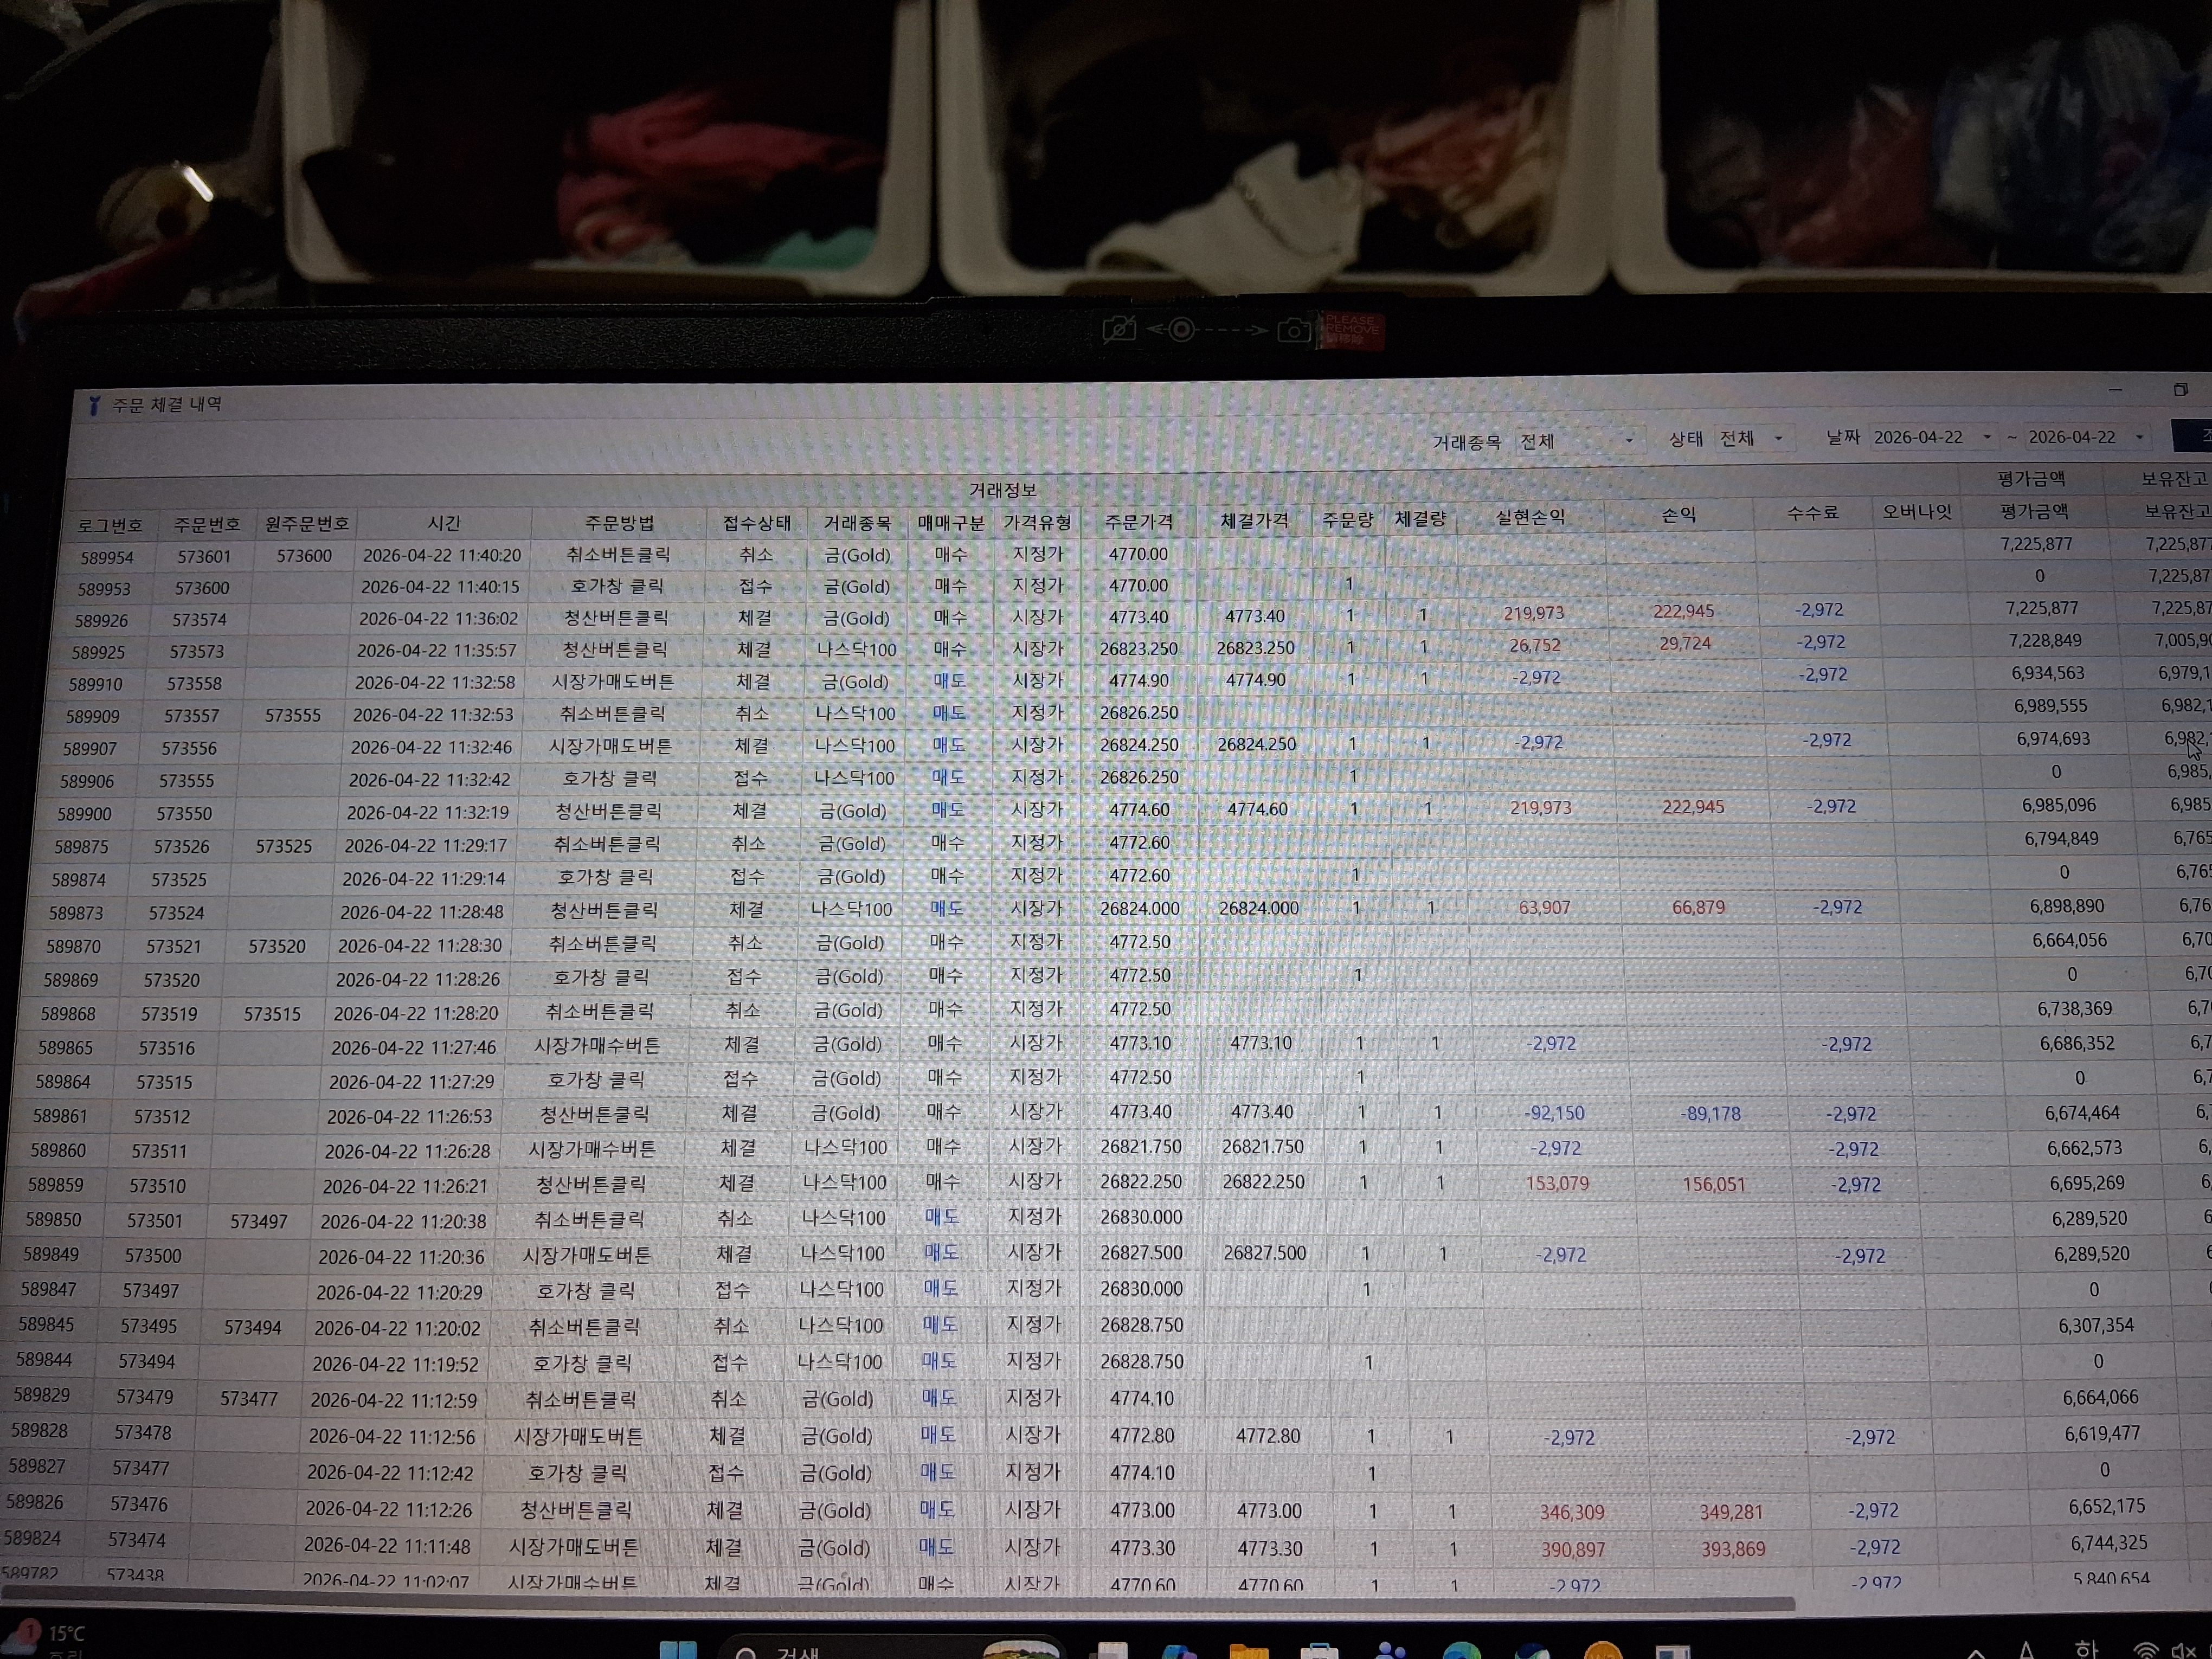
Task: Click the loss value -89,178
Action: pyautogui.click(x=1711, y=1113)
